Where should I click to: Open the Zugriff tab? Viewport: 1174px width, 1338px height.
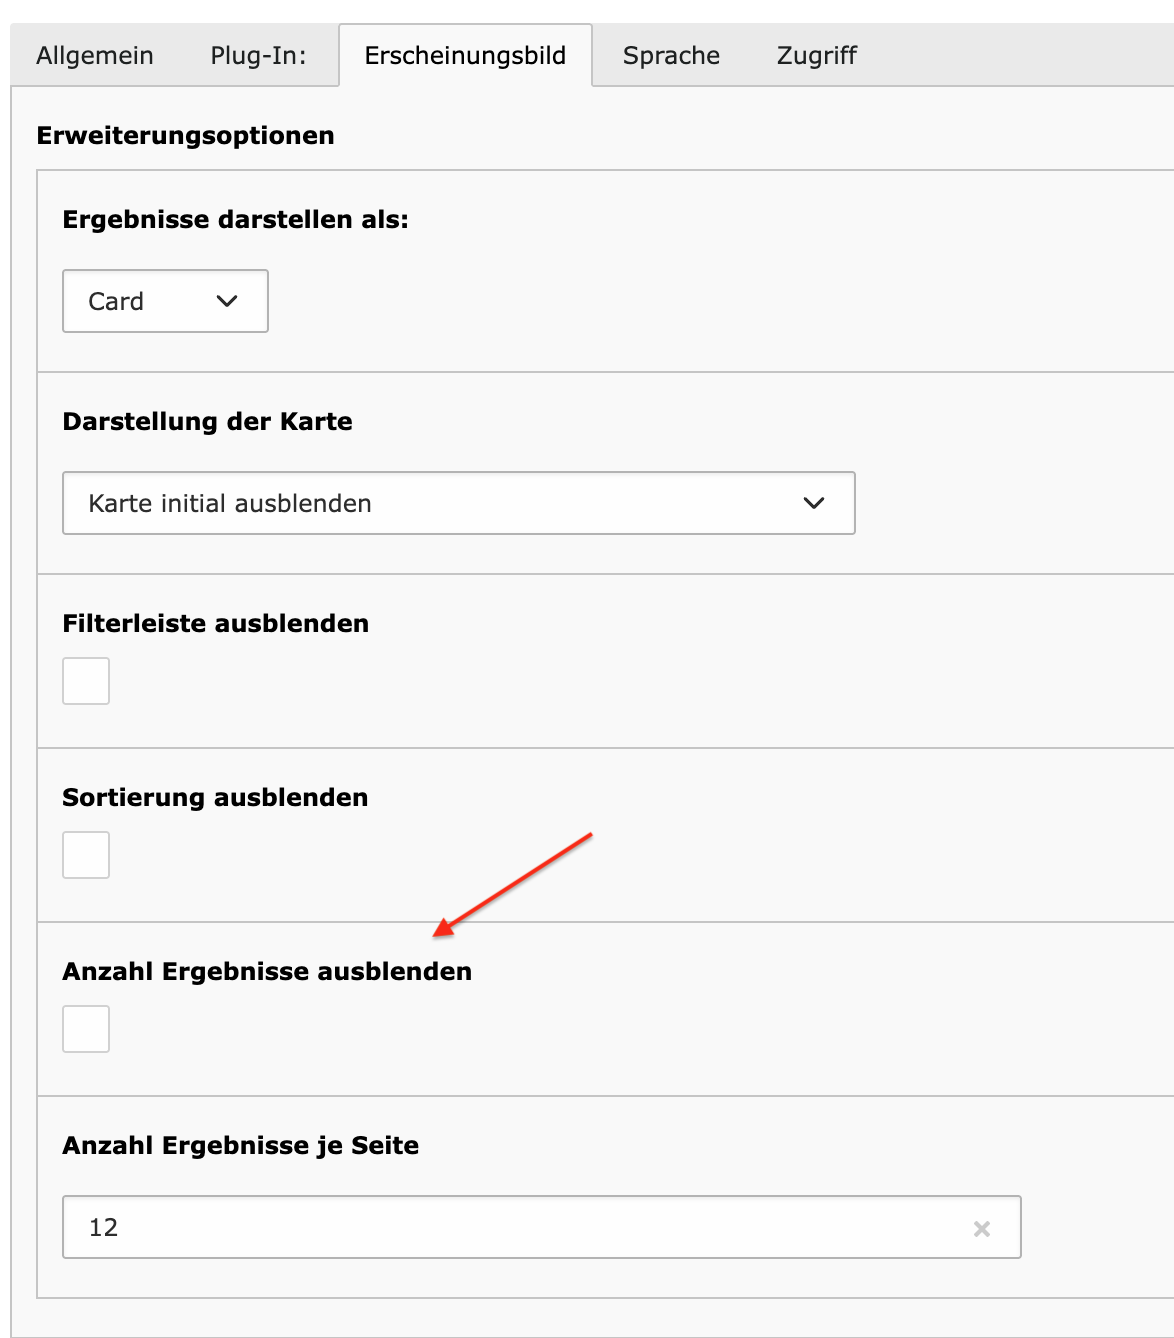click(817, 55)
